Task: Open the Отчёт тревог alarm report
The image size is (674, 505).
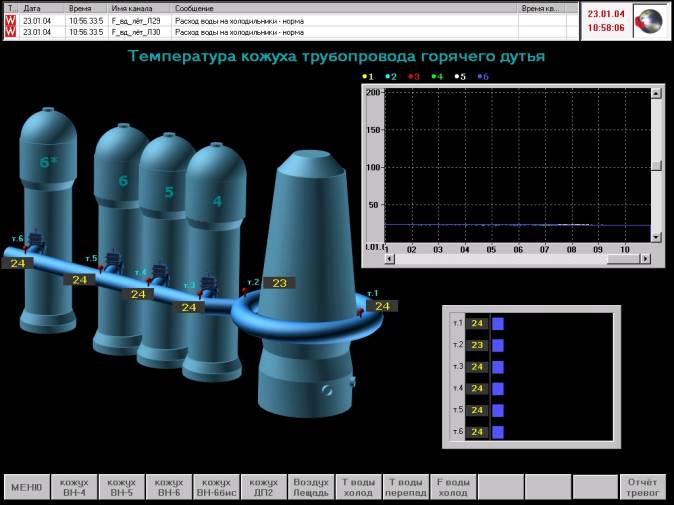Action: pyautogui.click(x=643, y=487)
